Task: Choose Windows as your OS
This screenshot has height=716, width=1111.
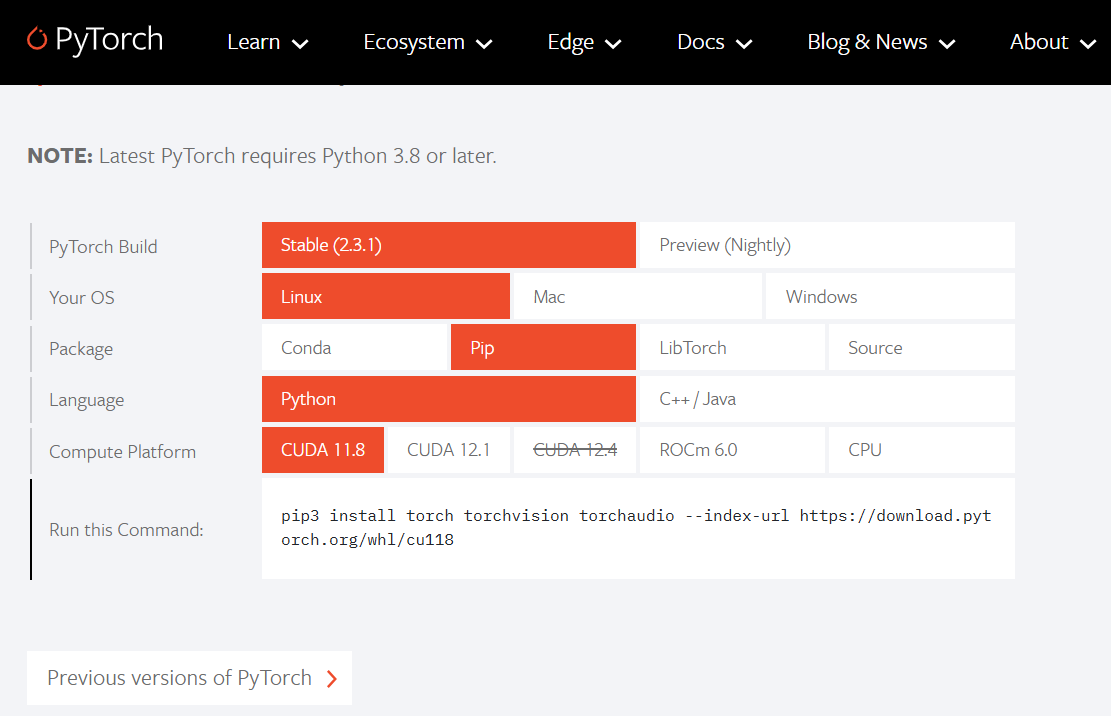Action: pyautogui.click(x=890, y=296)
